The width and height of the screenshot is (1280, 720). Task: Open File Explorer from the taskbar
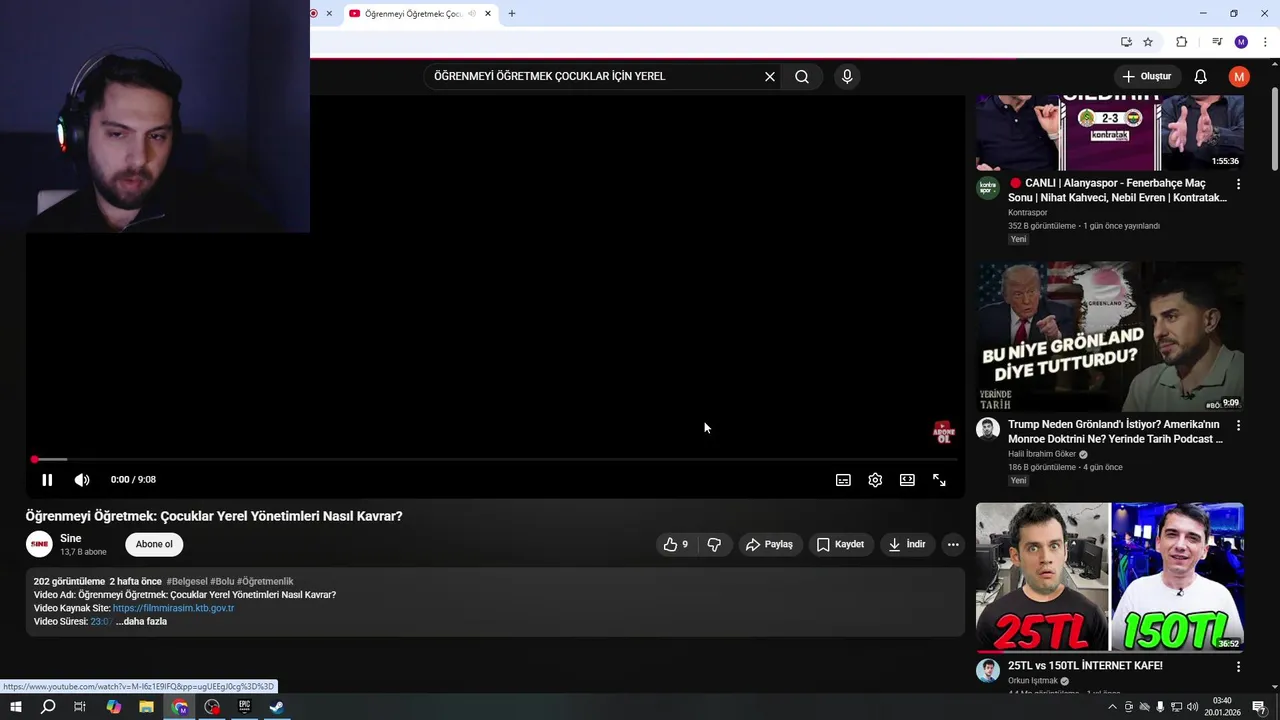pyautogui.click(x=146, y=707)
